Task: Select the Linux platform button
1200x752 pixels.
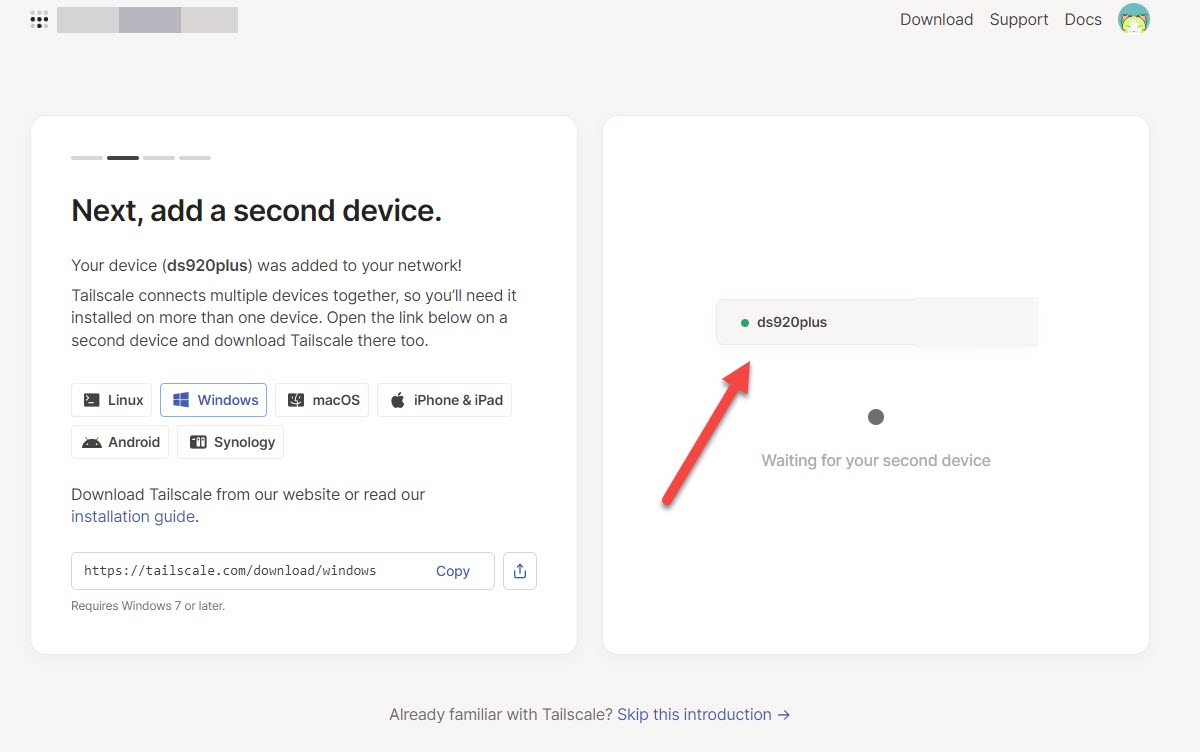Action: (x=112, y=400)
